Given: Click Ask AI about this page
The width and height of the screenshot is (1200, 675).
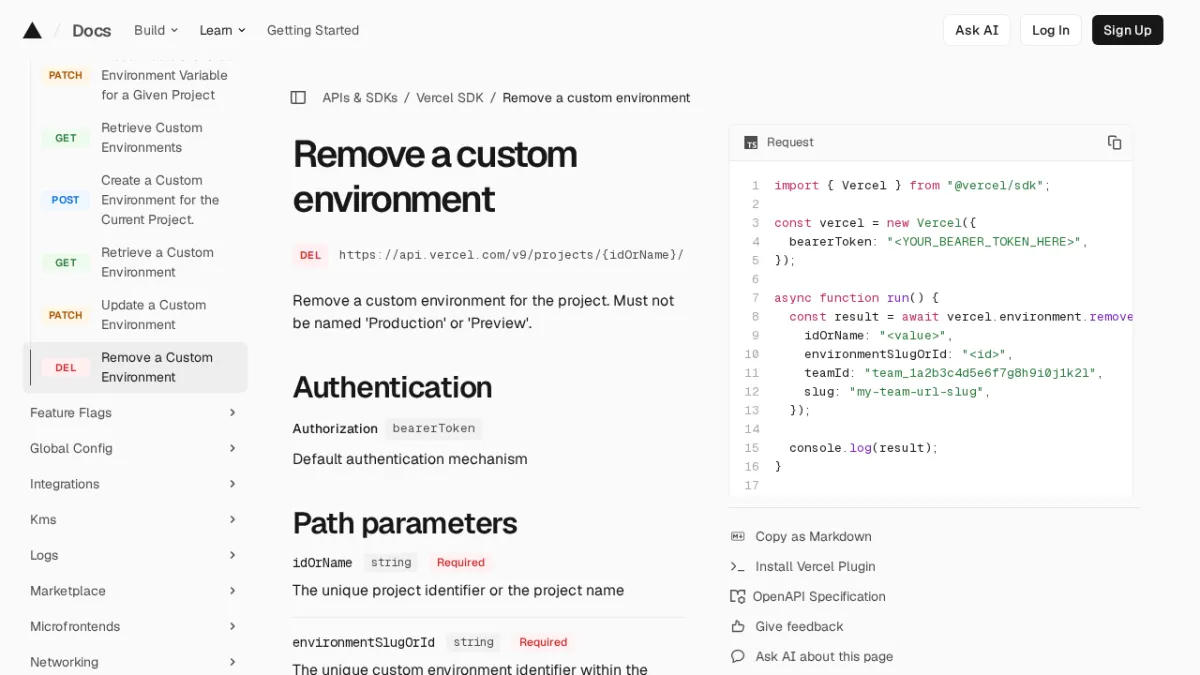Looking at the screenshot, I should tap(824, 657).
